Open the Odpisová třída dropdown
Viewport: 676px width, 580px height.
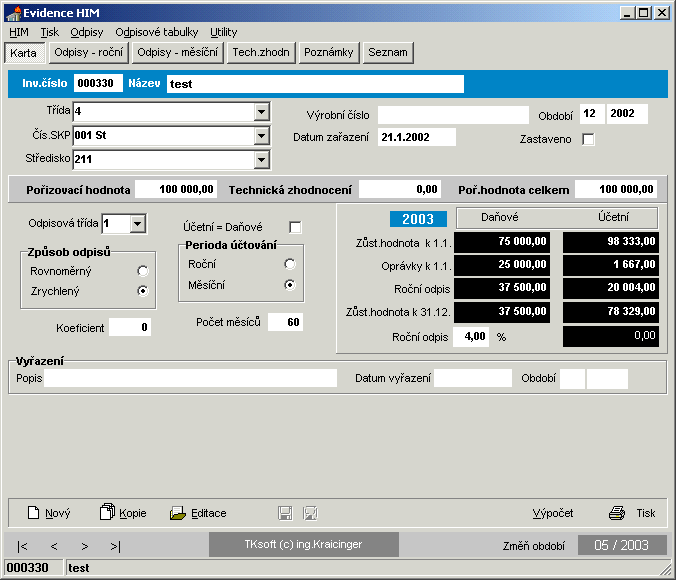138,223
